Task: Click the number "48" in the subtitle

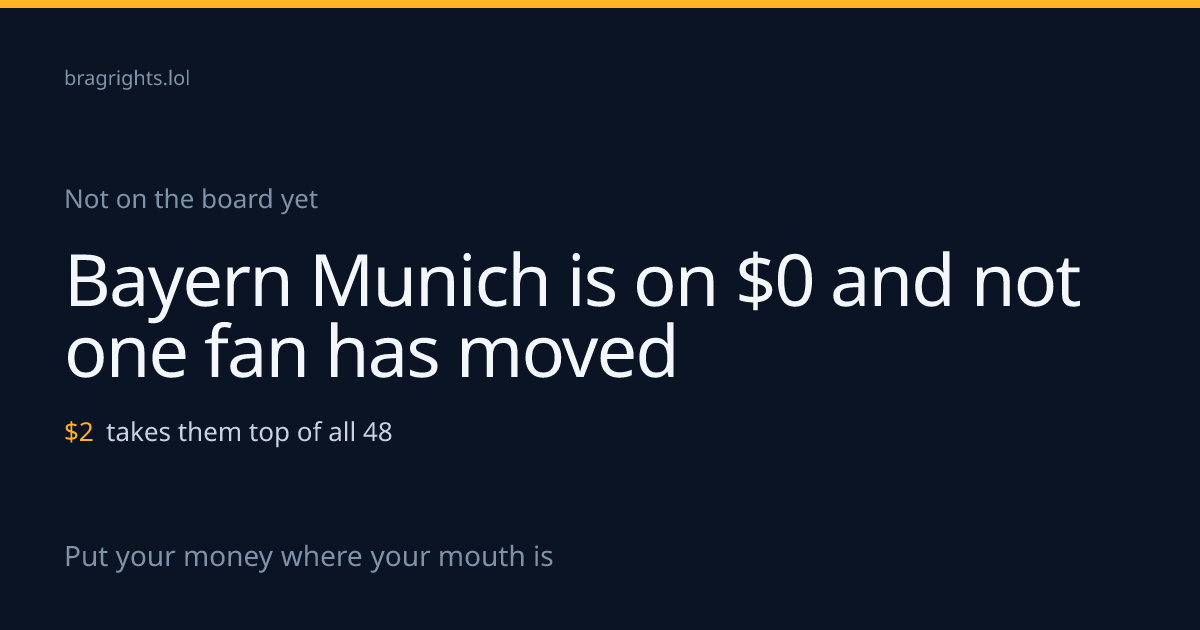Action: click(377, 433)
